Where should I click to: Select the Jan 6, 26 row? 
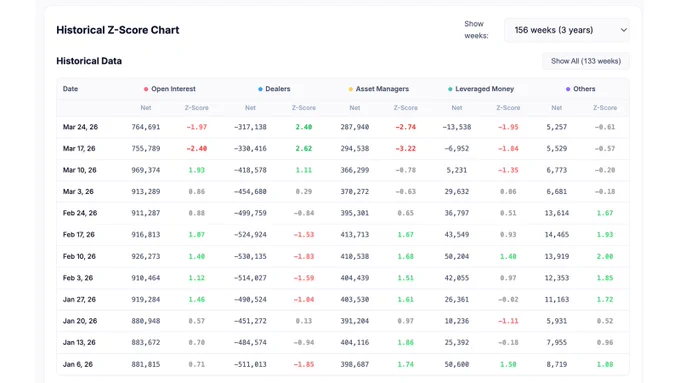[x=343, y=364]
